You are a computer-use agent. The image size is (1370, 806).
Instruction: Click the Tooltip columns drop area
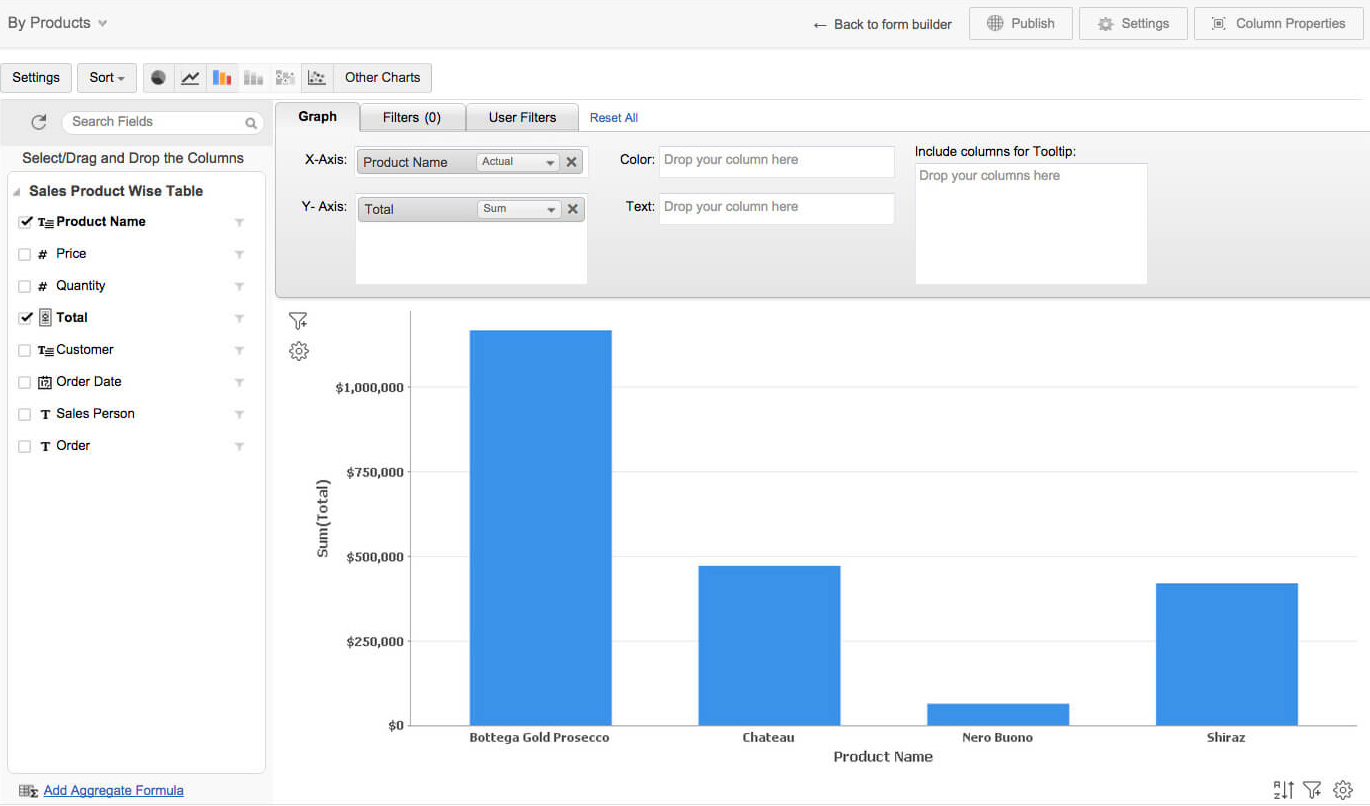[1031, 223]
